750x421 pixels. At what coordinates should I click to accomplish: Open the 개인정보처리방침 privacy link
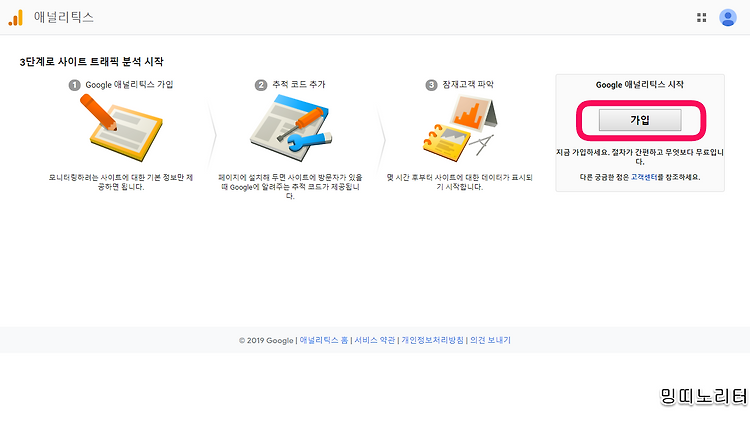pyautogui.click(x=432, y=340)
